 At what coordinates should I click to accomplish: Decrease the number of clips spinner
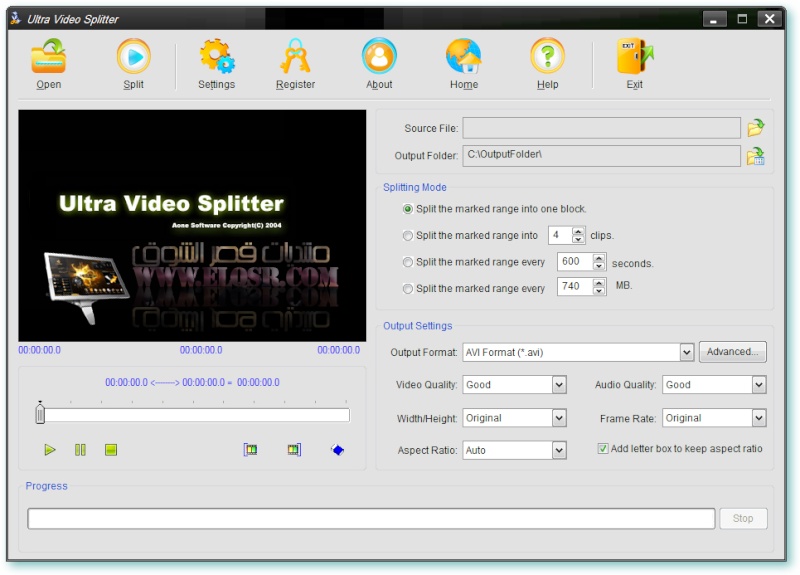tap(578, 239)
